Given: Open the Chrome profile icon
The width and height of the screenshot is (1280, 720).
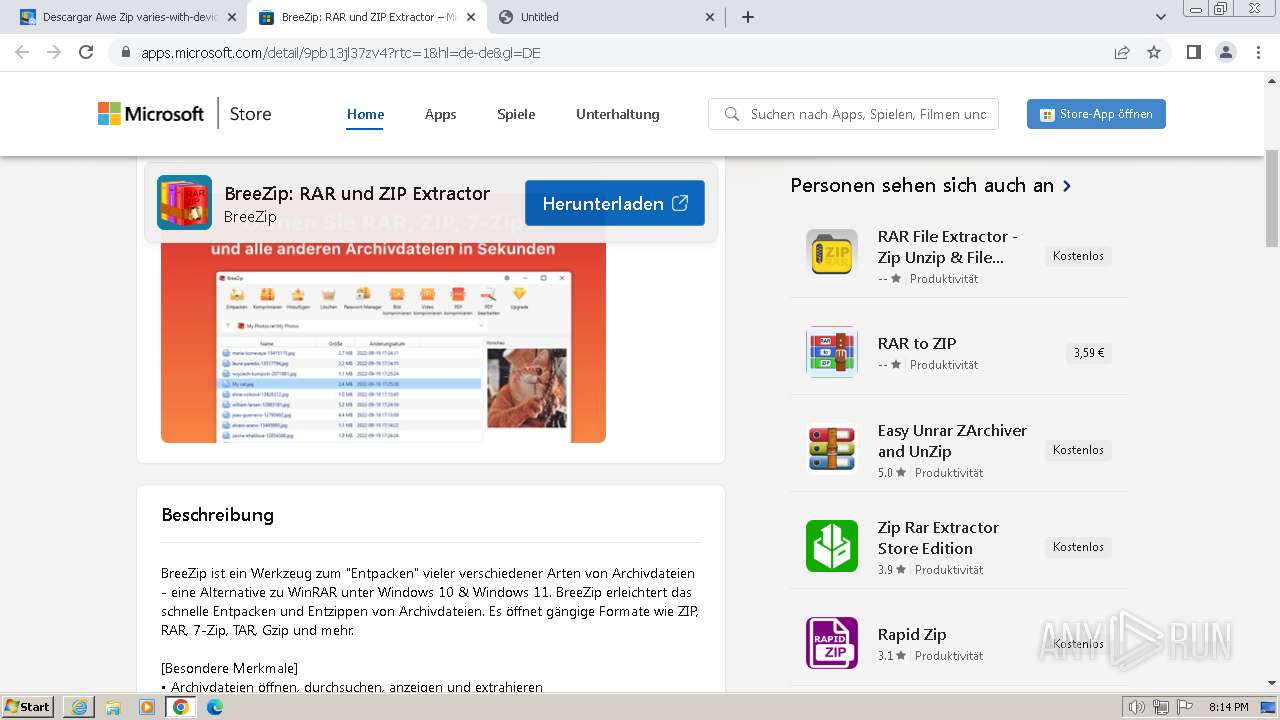Looking at the screenshot, I should tap(1225, 52).
